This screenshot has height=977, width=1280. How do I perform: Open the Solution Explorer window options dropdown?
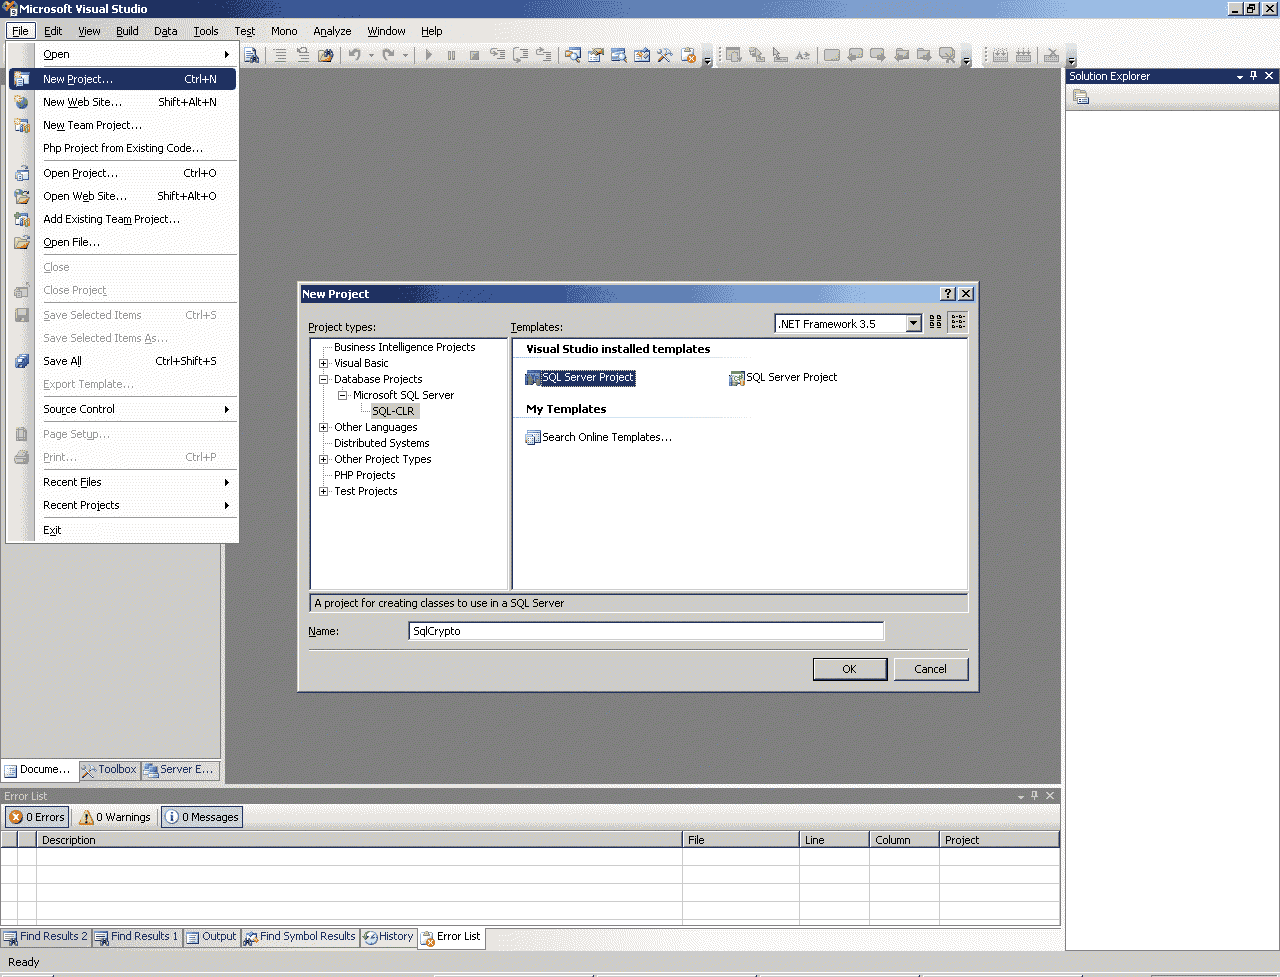(1240, 76)
